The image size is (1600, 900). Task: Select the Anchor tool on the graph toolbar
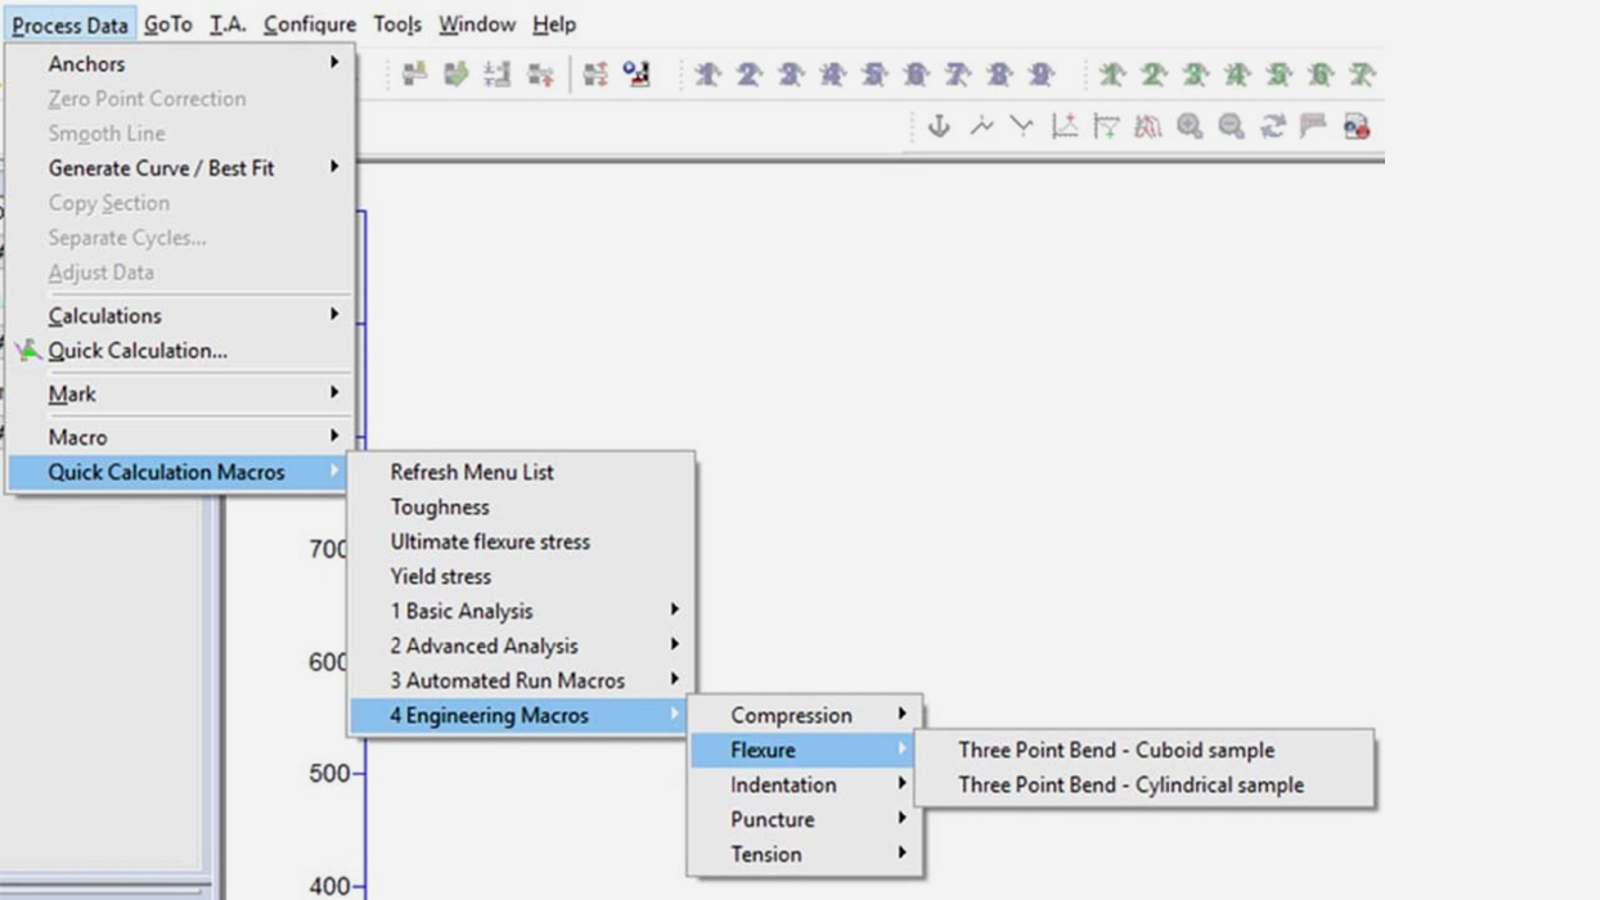coord(938,126)
